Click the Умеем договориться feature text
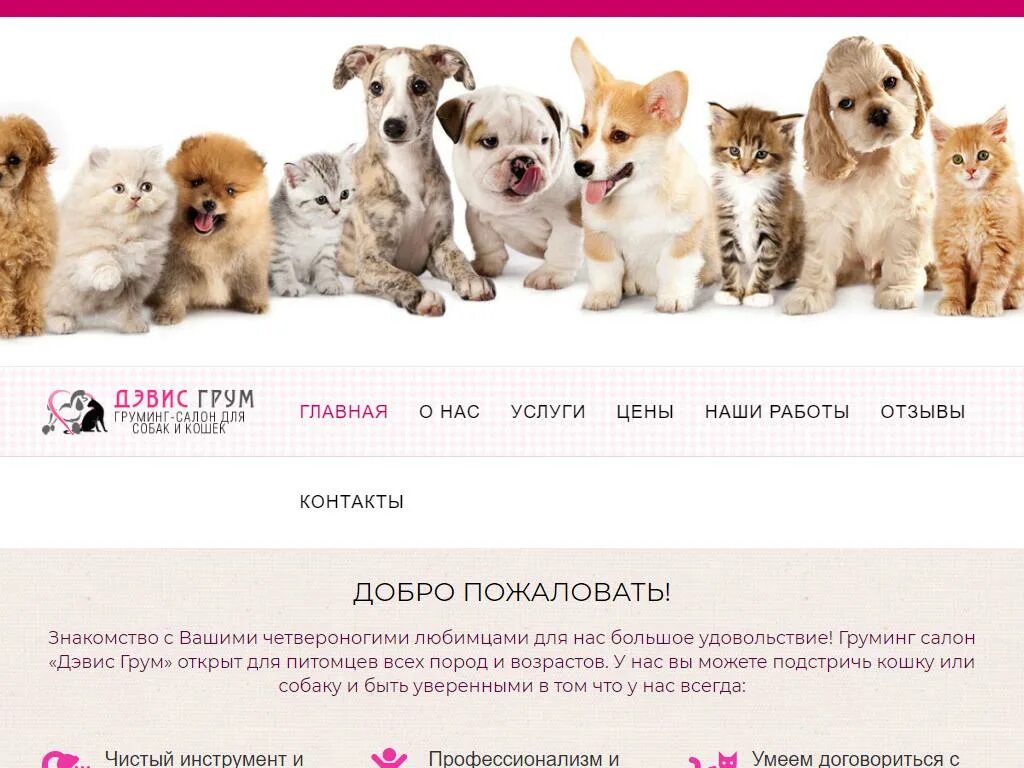The height and width of the screenshot is (768, 1024). point(856,759)
